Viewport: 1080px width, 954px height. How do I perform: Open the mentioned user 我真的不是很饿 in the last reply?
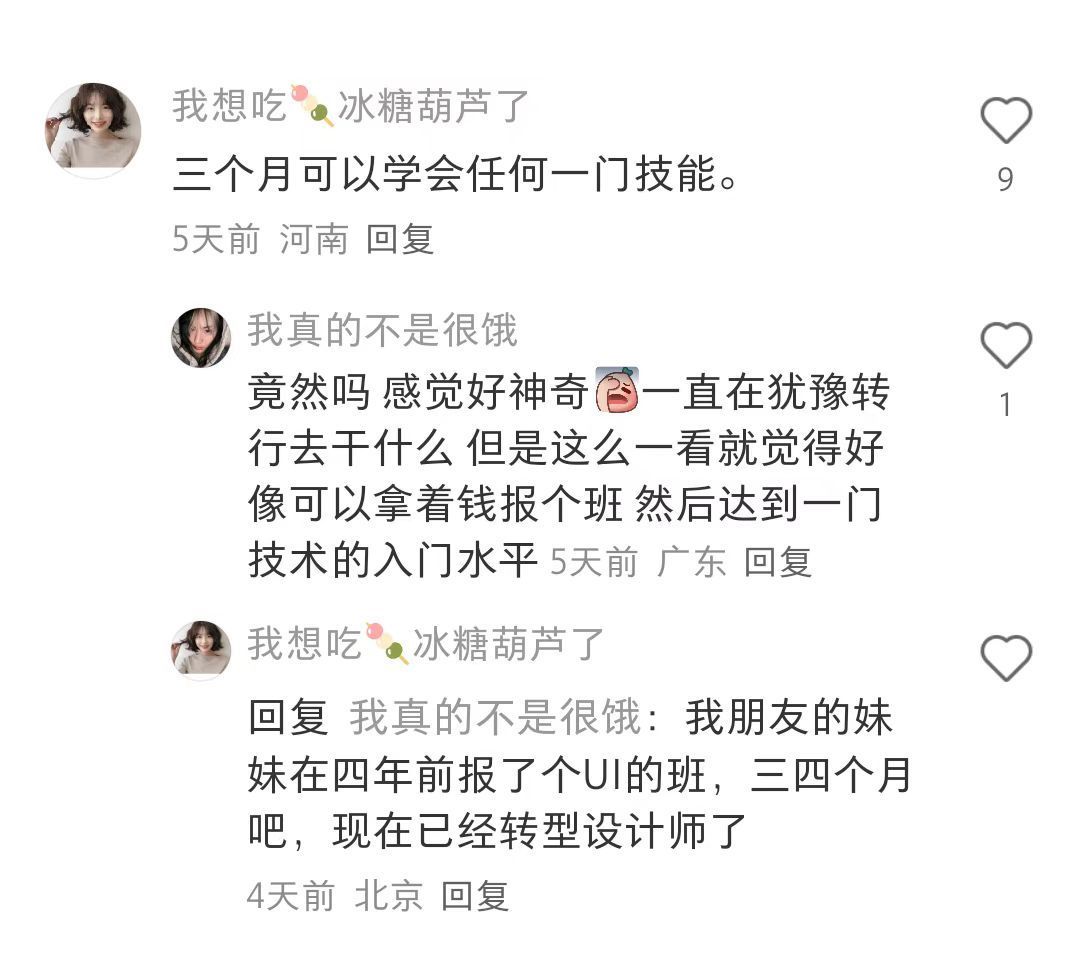coord(495,717)
